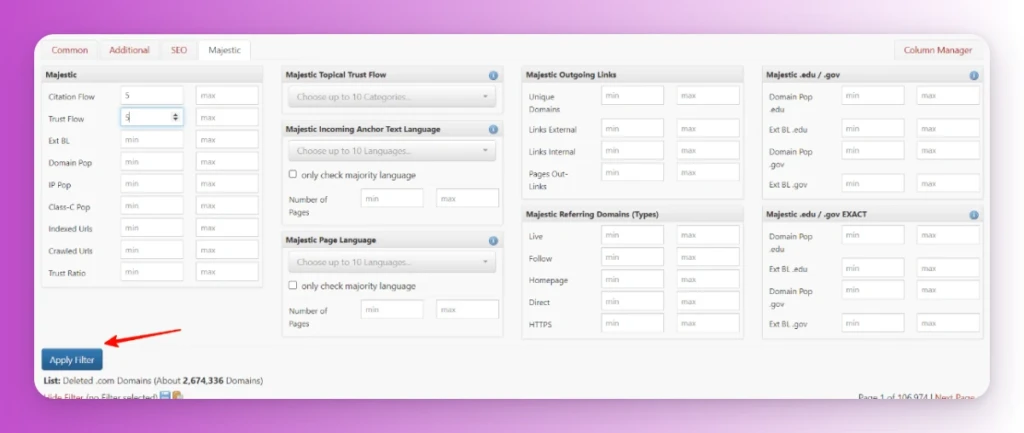Click Pages Out-Links max field
1024x433 pixels.
pyautogui.click(x=708, y=172)
